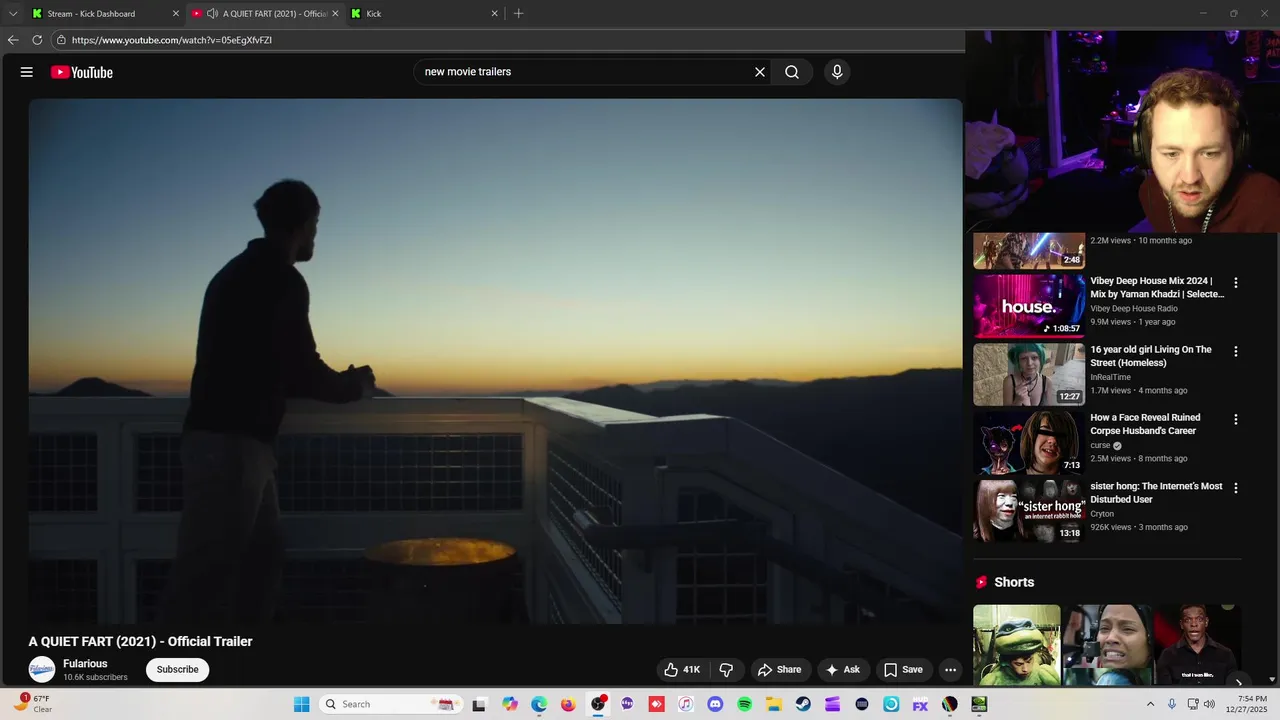This screenshot has height=720, width=1280.
Task: View site info lock icon in address bar
Action: point(61,40)
